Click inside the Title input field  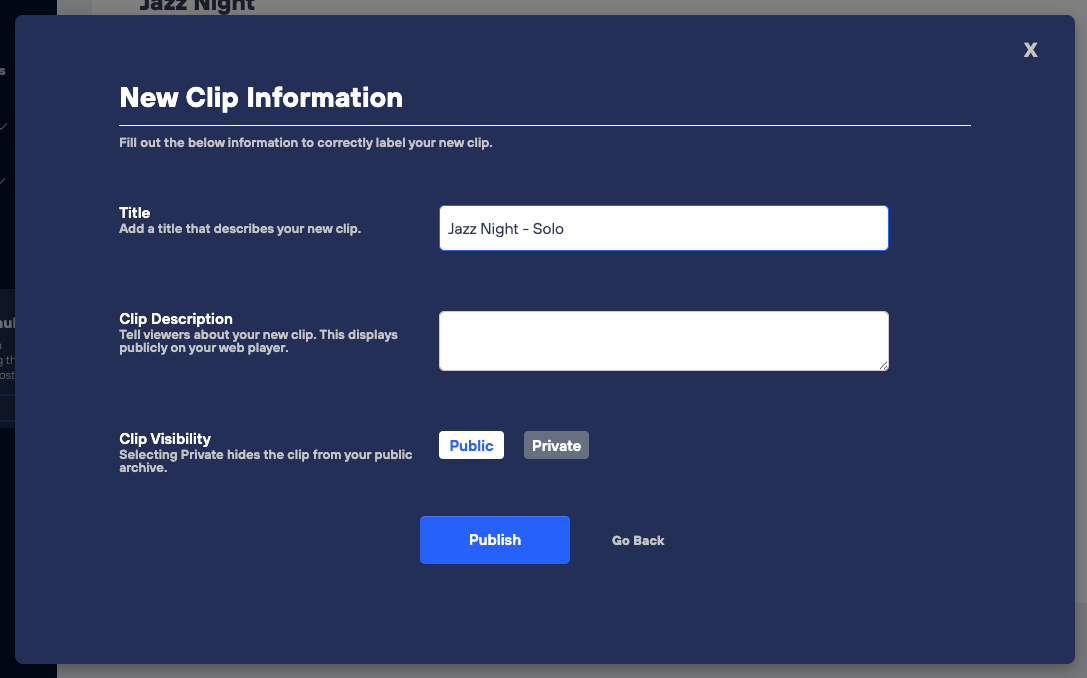coord(663,228)
